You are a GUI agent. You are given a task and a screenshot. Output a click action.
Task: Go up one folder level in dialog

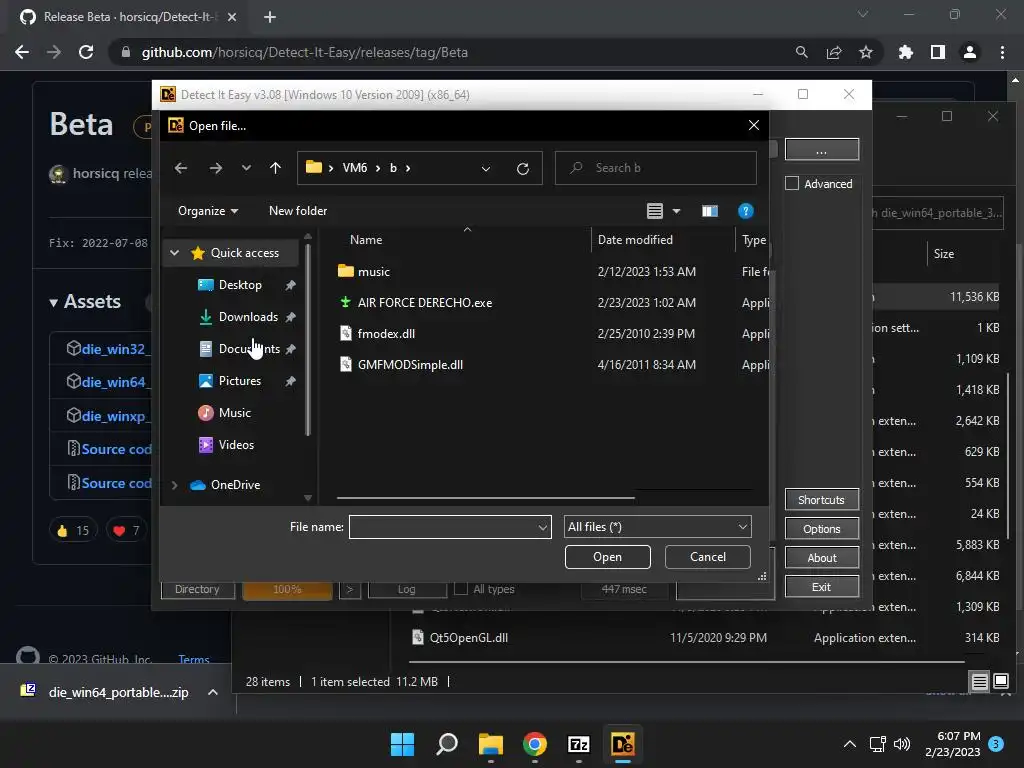[275, 168]
